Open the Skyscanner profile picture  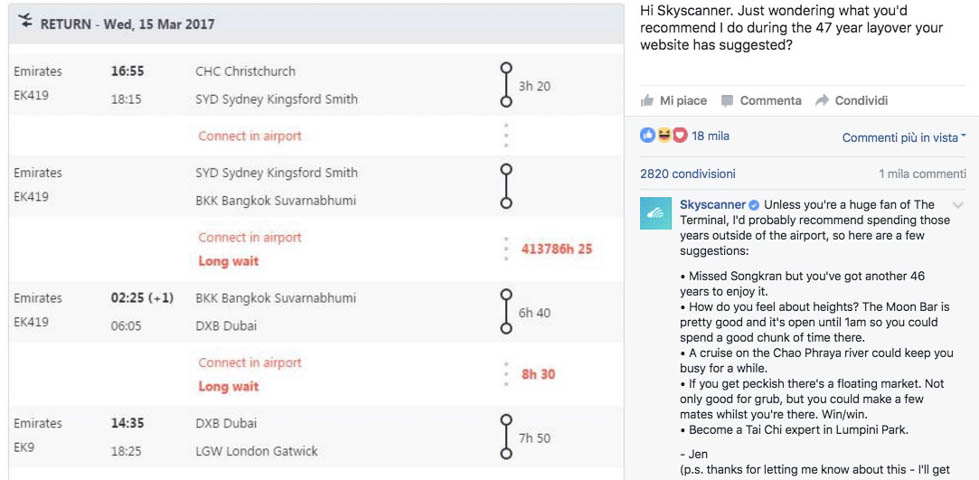click(656, 213)
